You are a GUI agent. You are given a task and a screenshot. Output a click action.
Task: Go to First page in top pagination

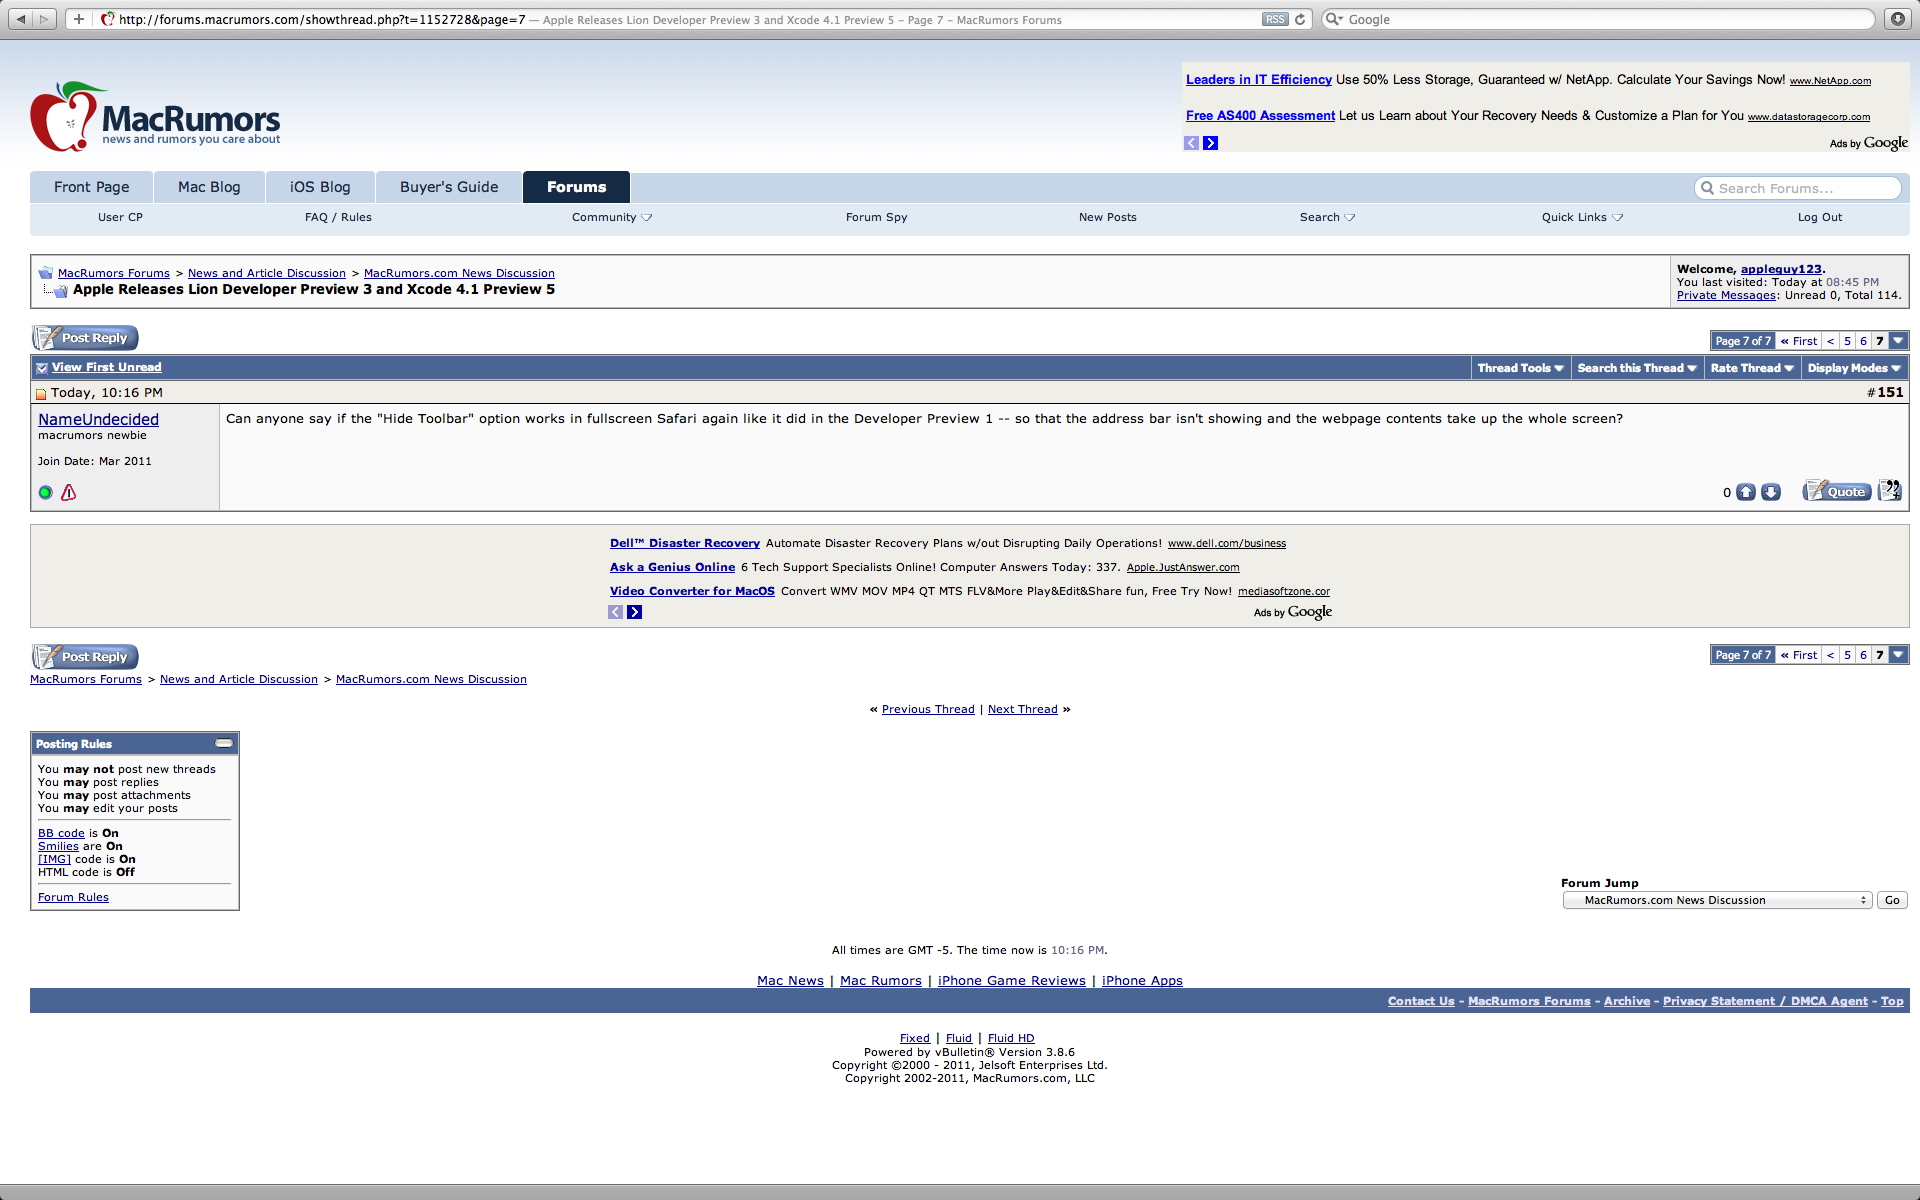point(1799,341)
